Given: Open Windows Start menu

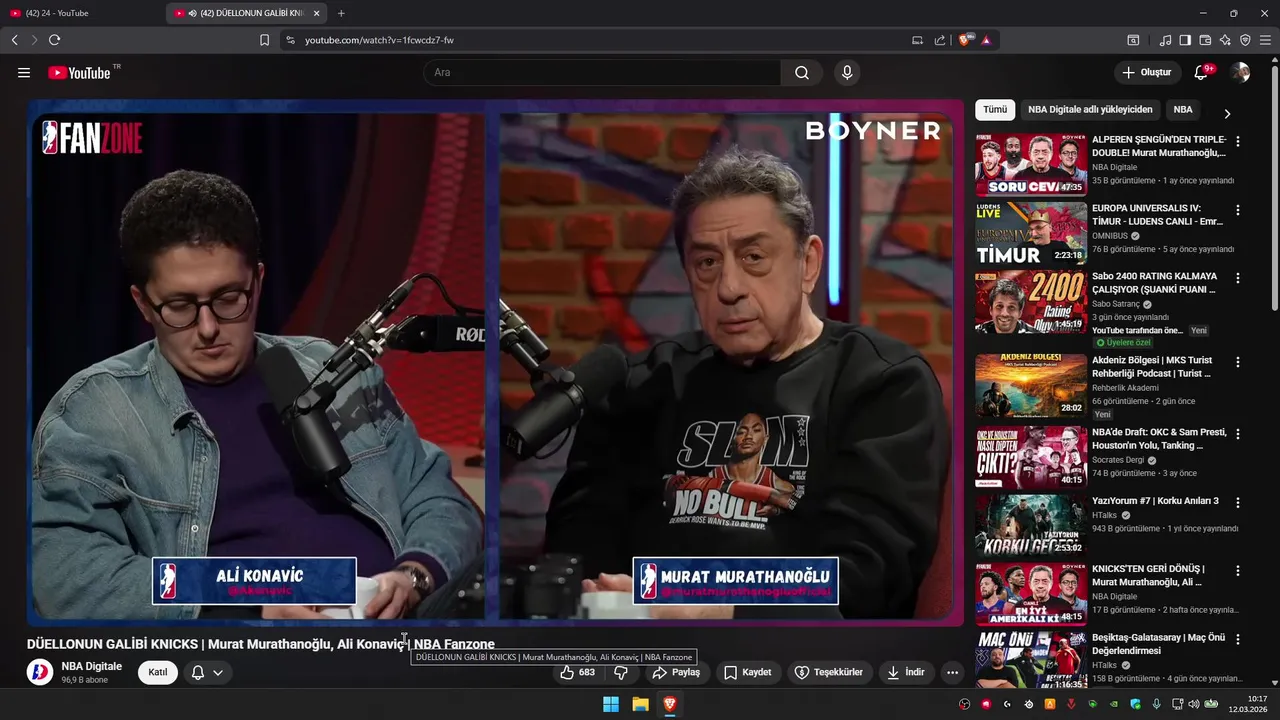Looking at the screenshot, I should 611,704.
